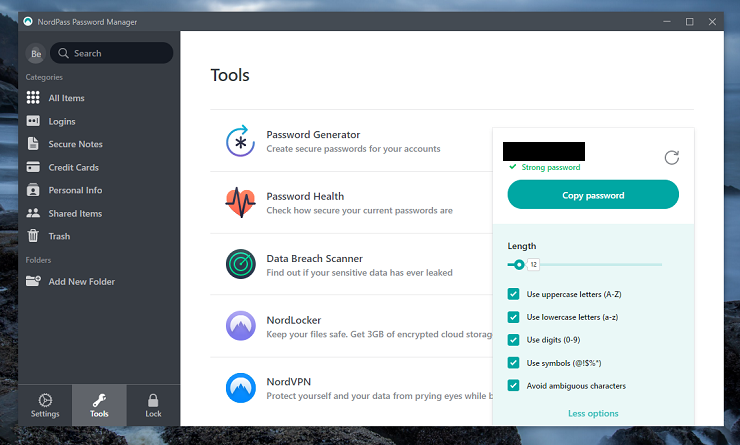This screenshot has height=445, width=740.
Task: Select the Credit Cards icon
Action: [33, 167]
